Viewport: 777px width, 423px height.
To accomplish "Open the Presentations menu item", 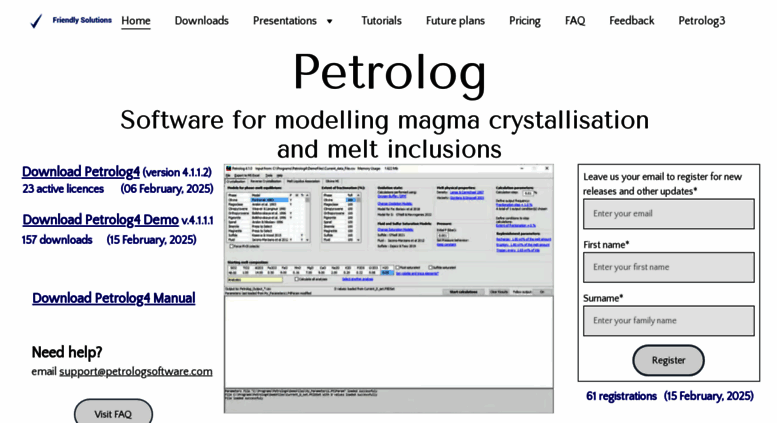I will click(x=284, y=21).
